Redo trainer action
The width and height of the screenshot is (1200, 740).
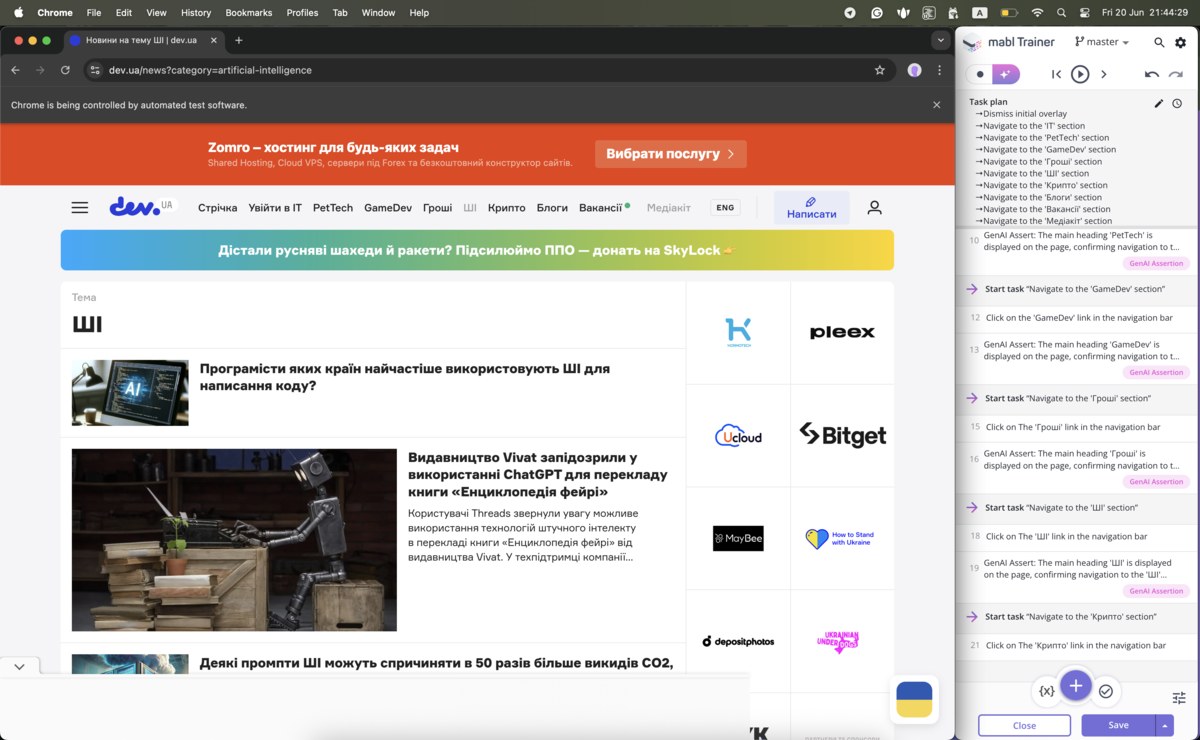point(1176,74)
